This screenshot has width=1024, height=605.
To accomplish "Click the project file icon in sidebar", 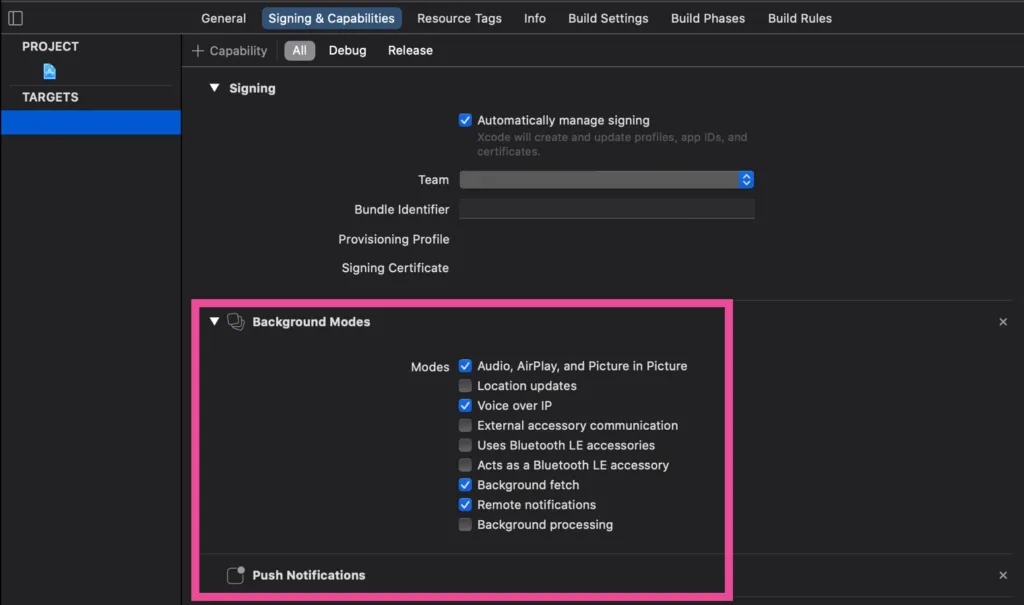I will 49,71.
